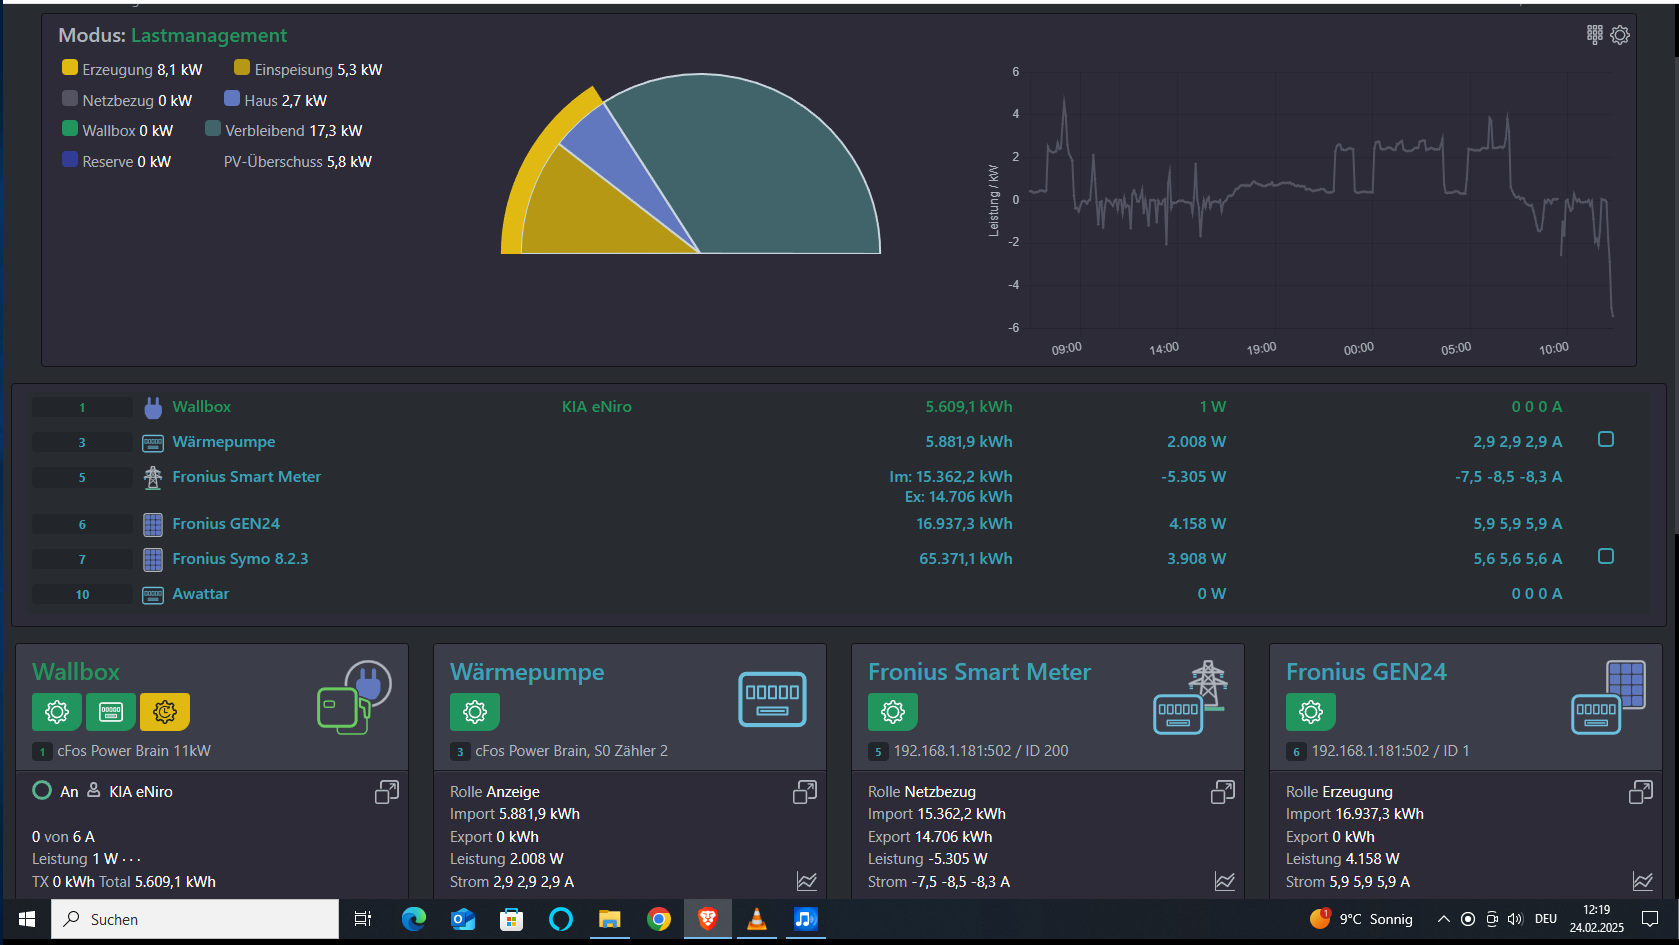Image resolution: width=1679 pixels, height=945 pixels.
Task: Click the system tray show hidden icons chevron
Action: tap(1443, 919)
